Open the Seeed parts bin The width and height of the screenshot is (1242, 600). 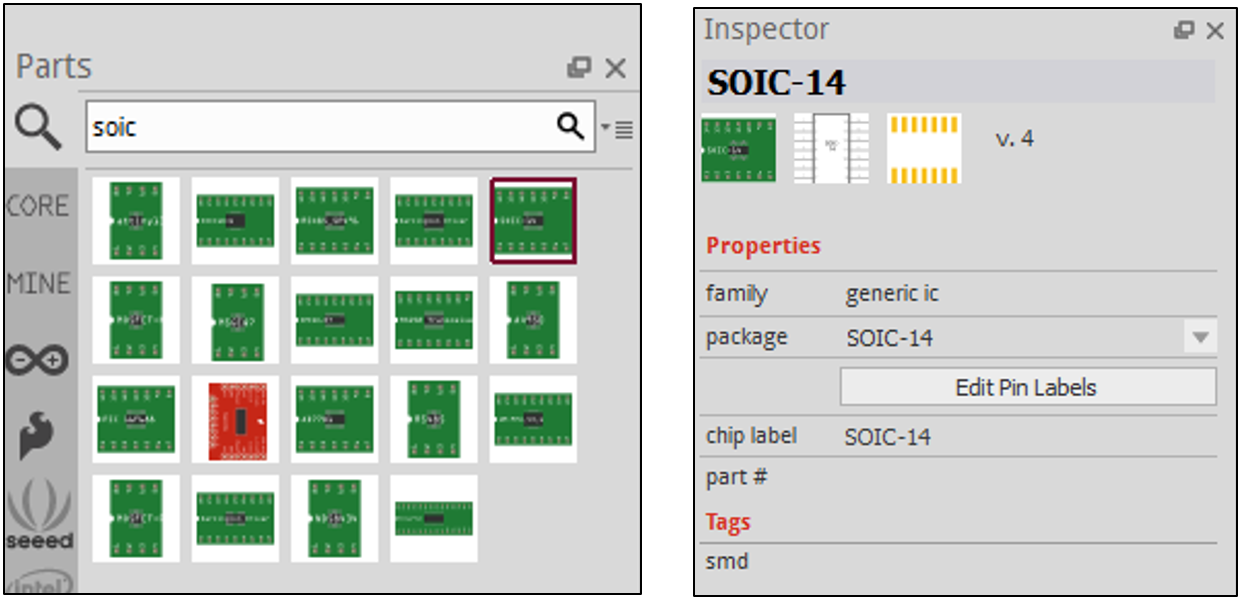[39, 514]
